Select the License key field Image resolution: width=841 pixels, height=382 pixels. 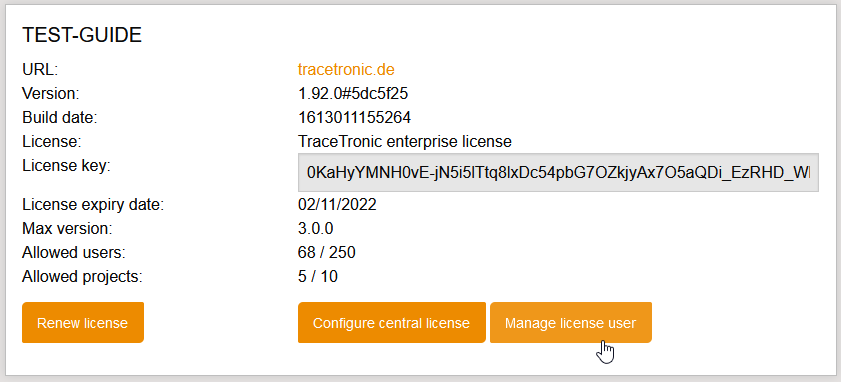[558, 172]
